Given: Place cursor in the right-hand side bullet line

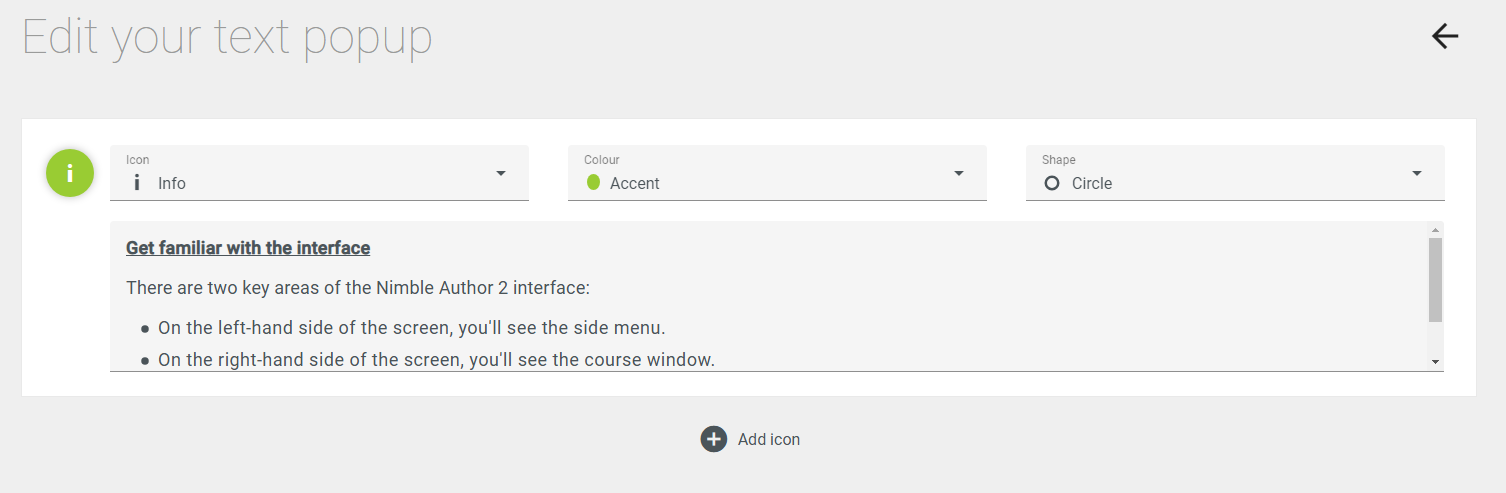Looking at the screenshot, I should click(436, 360).
